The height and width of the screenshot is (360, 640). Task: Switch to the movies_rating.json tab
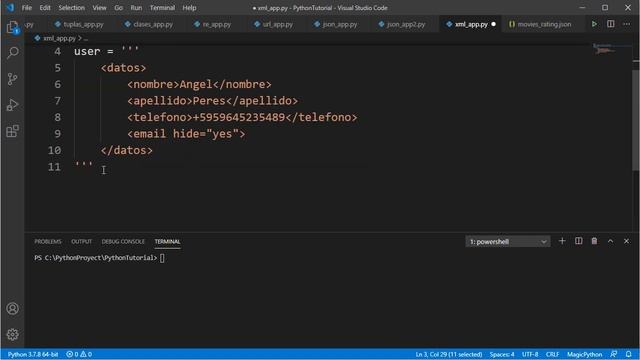(540, 24)
